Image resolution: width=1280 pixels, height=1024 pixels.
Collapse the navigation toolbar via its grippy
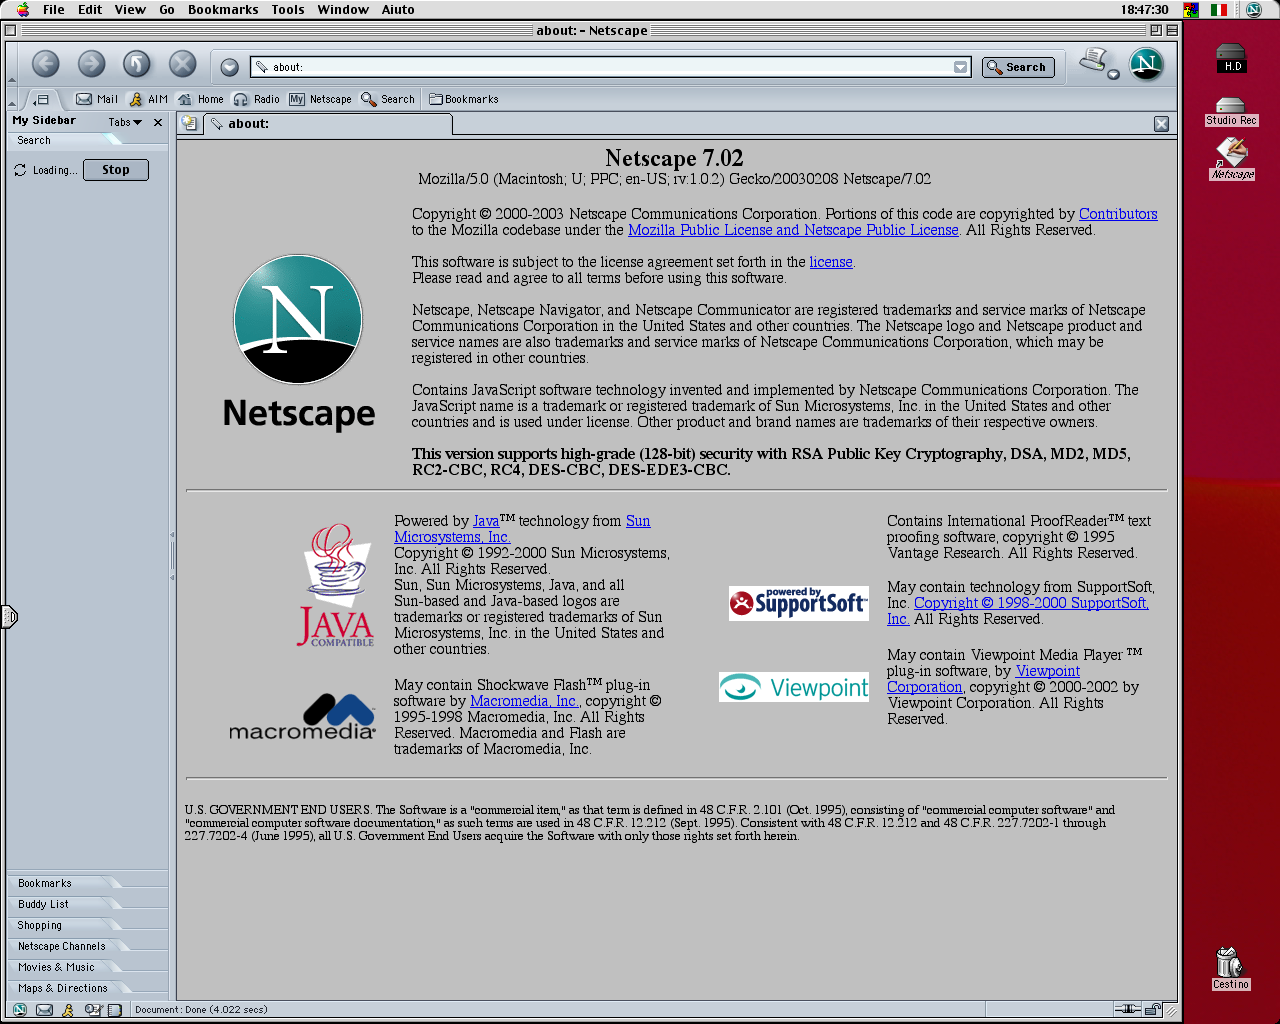point(12,64)
